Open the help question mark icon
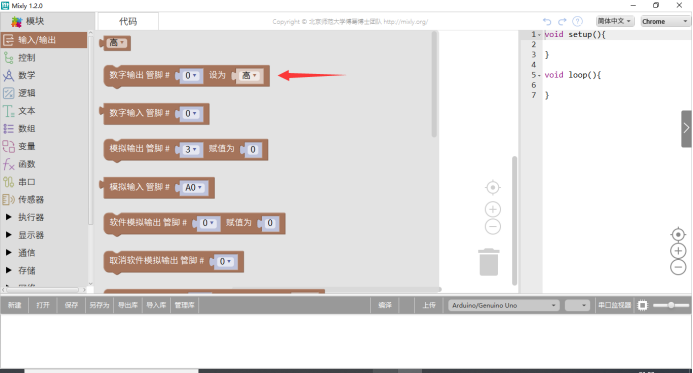Viewport: 693px width, 373px height. pyautogui.click(x=577, y=21)
